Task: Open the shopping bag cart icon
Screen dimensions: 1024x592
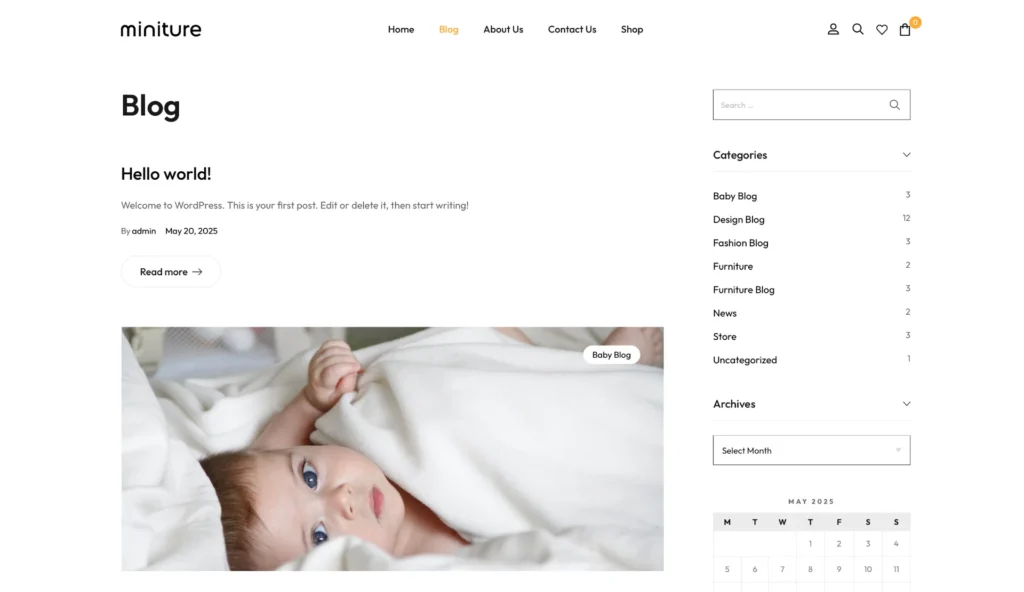Action: coord(904,29)
